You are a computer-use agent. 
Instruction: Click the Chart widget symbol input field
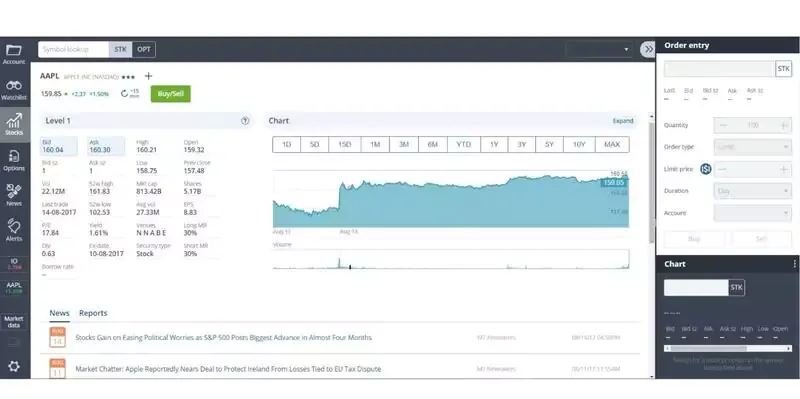[696, 288]
